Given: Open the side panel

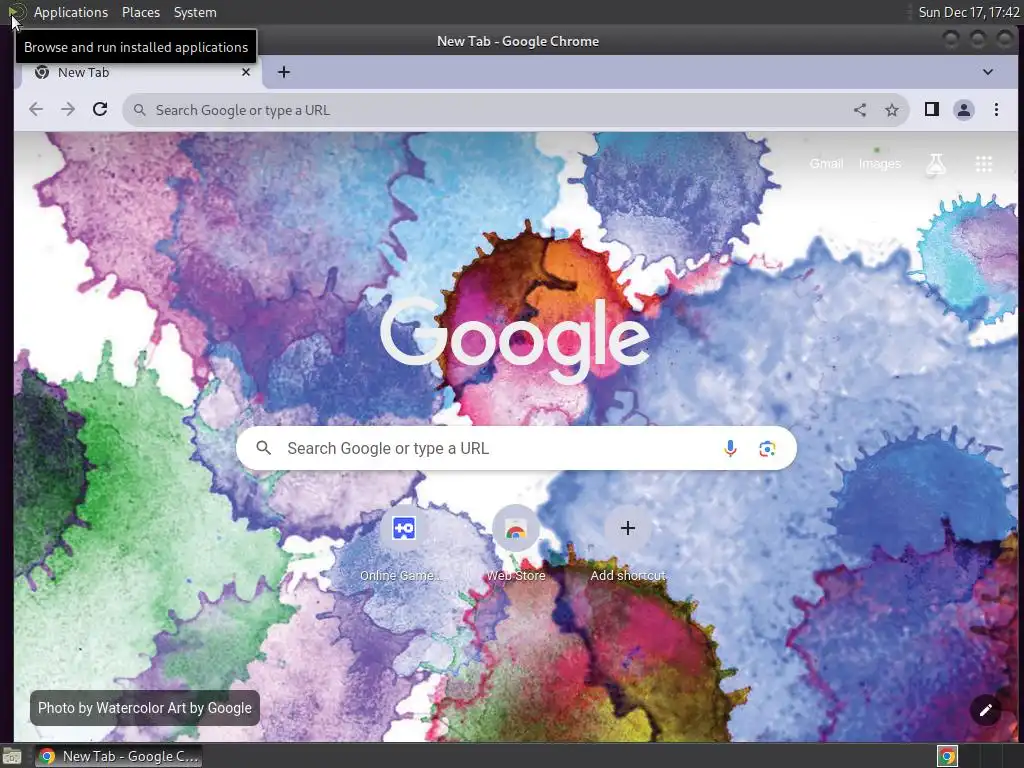Looking at the screenshot, I should tap(932, 110).
